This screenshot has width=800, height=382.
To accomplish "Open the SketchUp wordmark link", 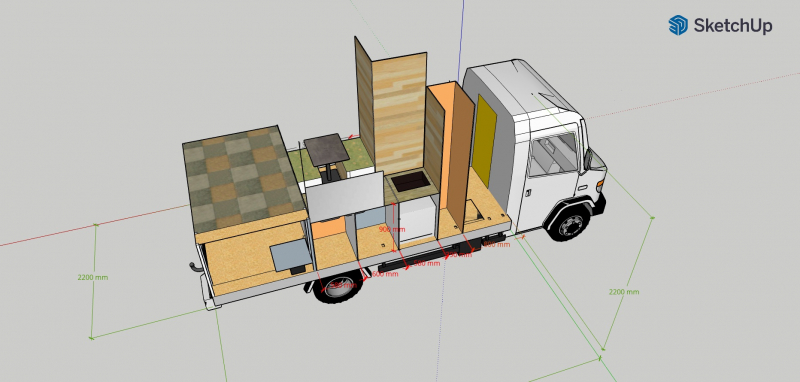I will coord(733,26).
